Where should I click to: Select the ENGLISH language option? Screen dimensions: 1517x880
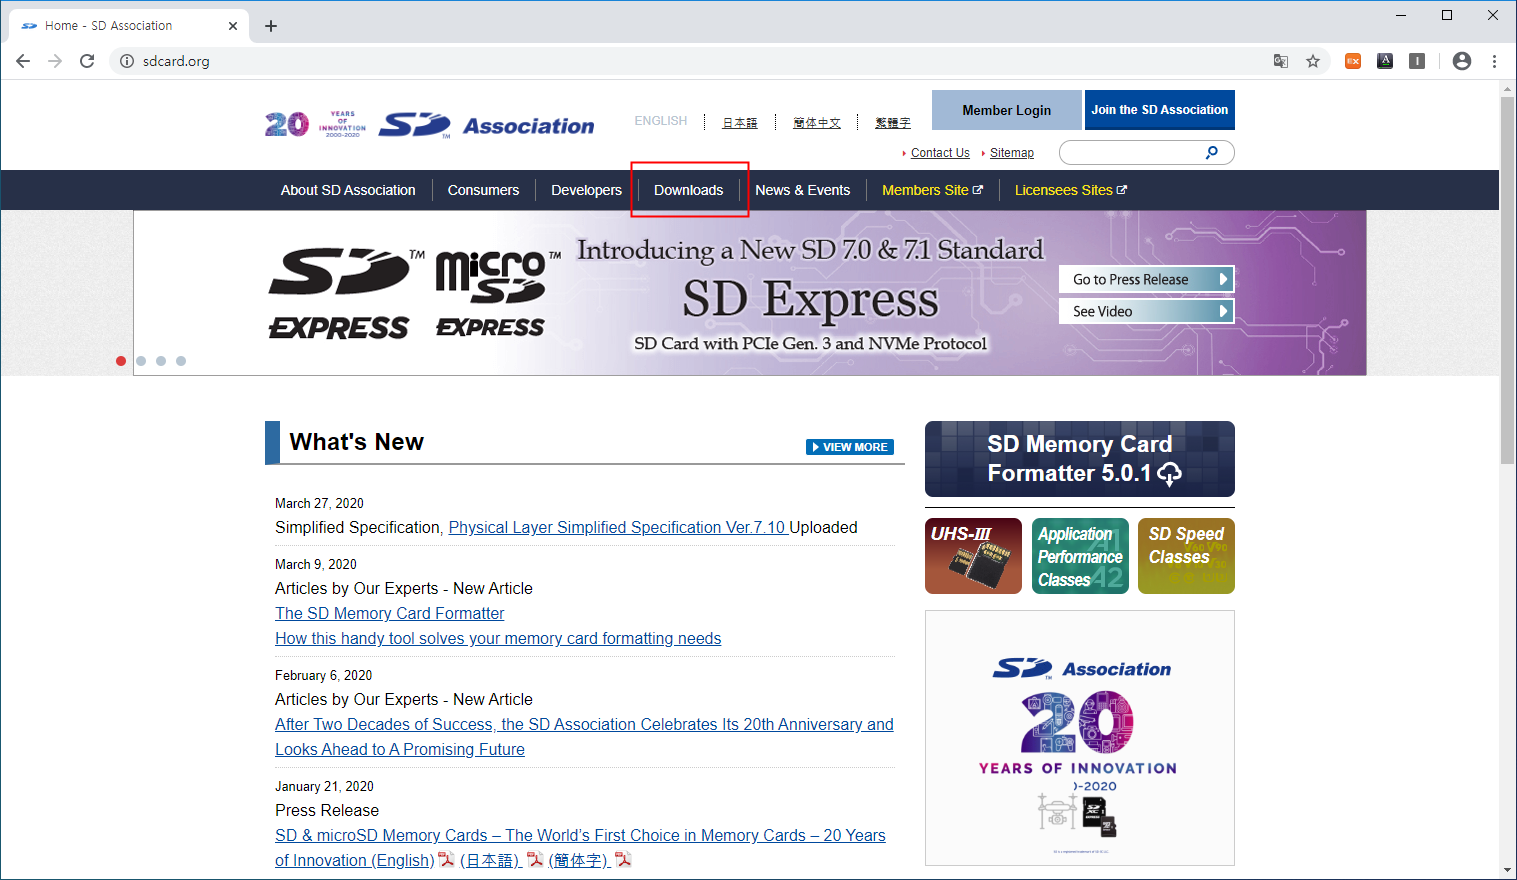coord(660,121)
